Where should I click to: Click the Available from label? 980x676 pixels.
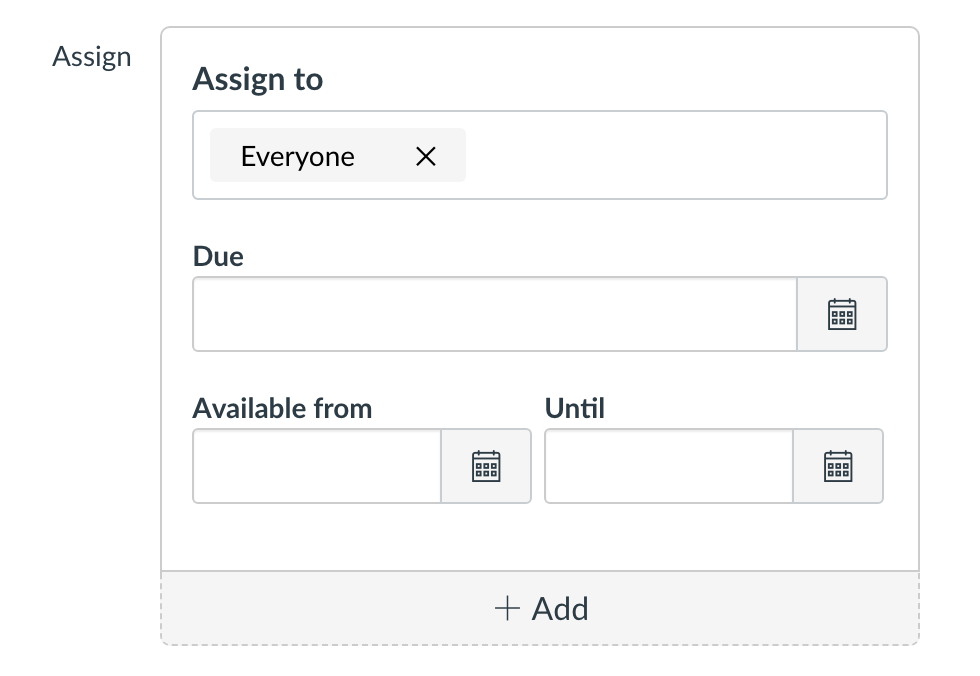(282, 408)
